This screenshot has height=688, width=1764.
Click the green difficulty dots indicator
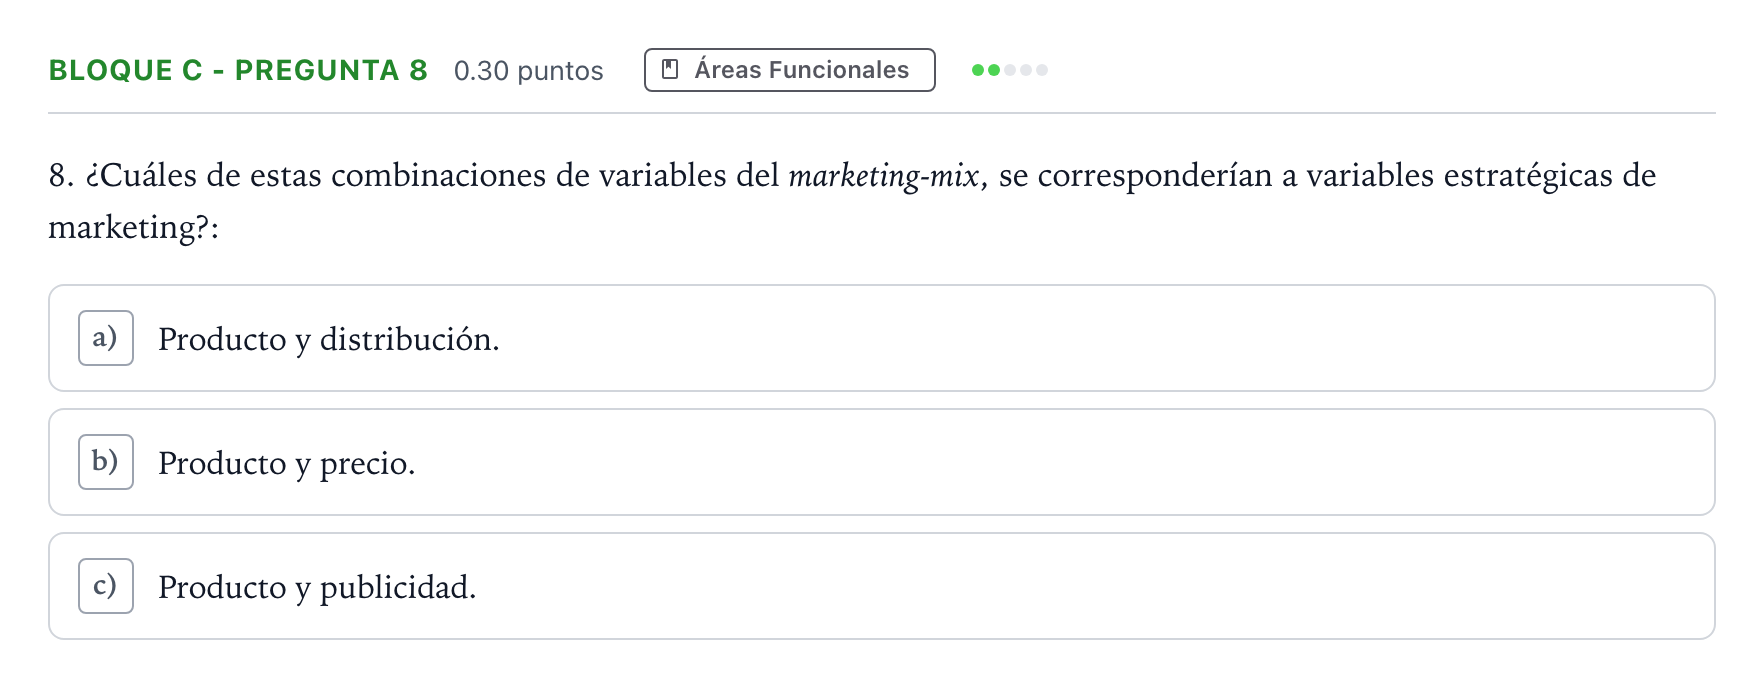tap(1010, 70)
